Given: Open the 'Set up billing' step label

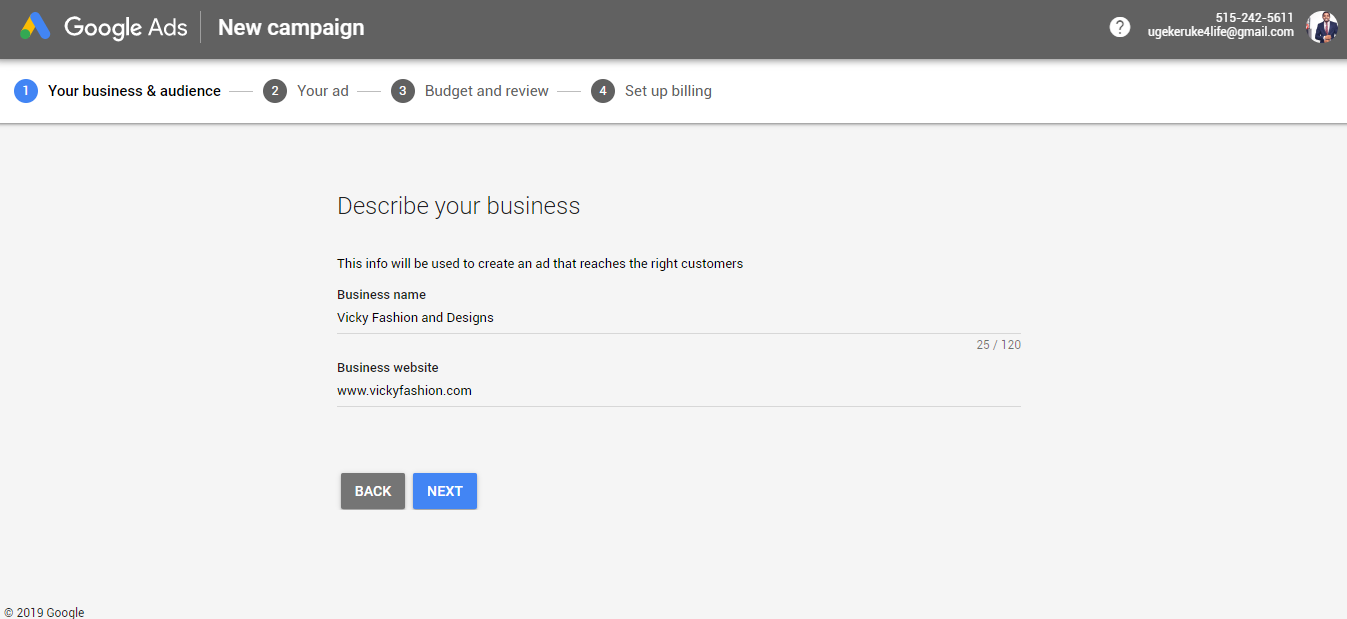Looking at the screenshot, I should [668, 91].
